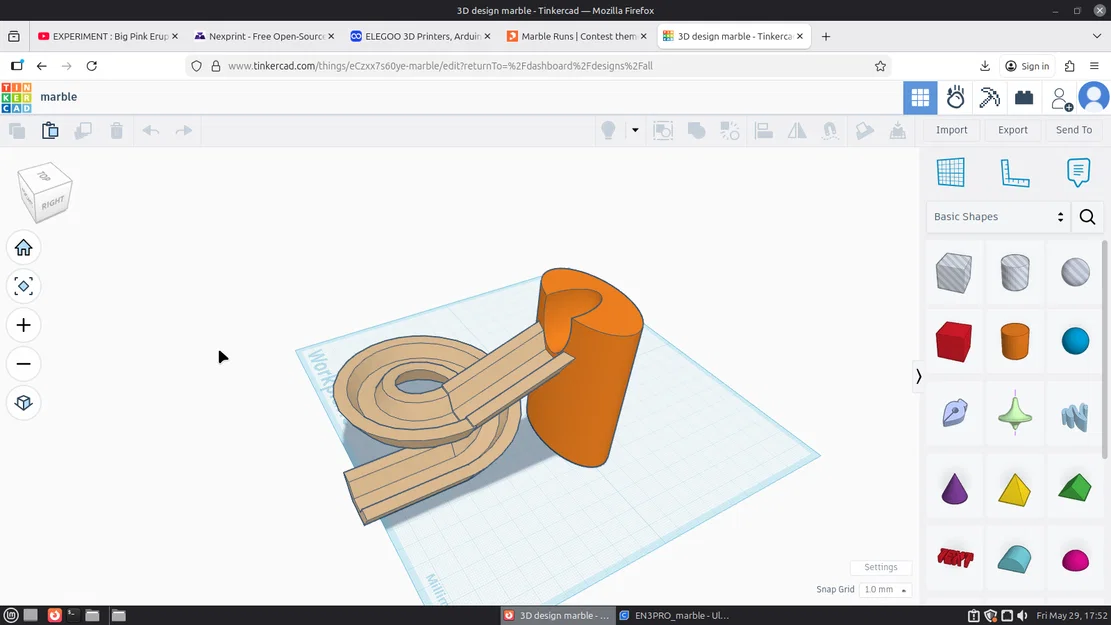Image resolution: width=1111 pixels, height=625 pixels.
Task: Click the Import button
Action: pos(952,130)
